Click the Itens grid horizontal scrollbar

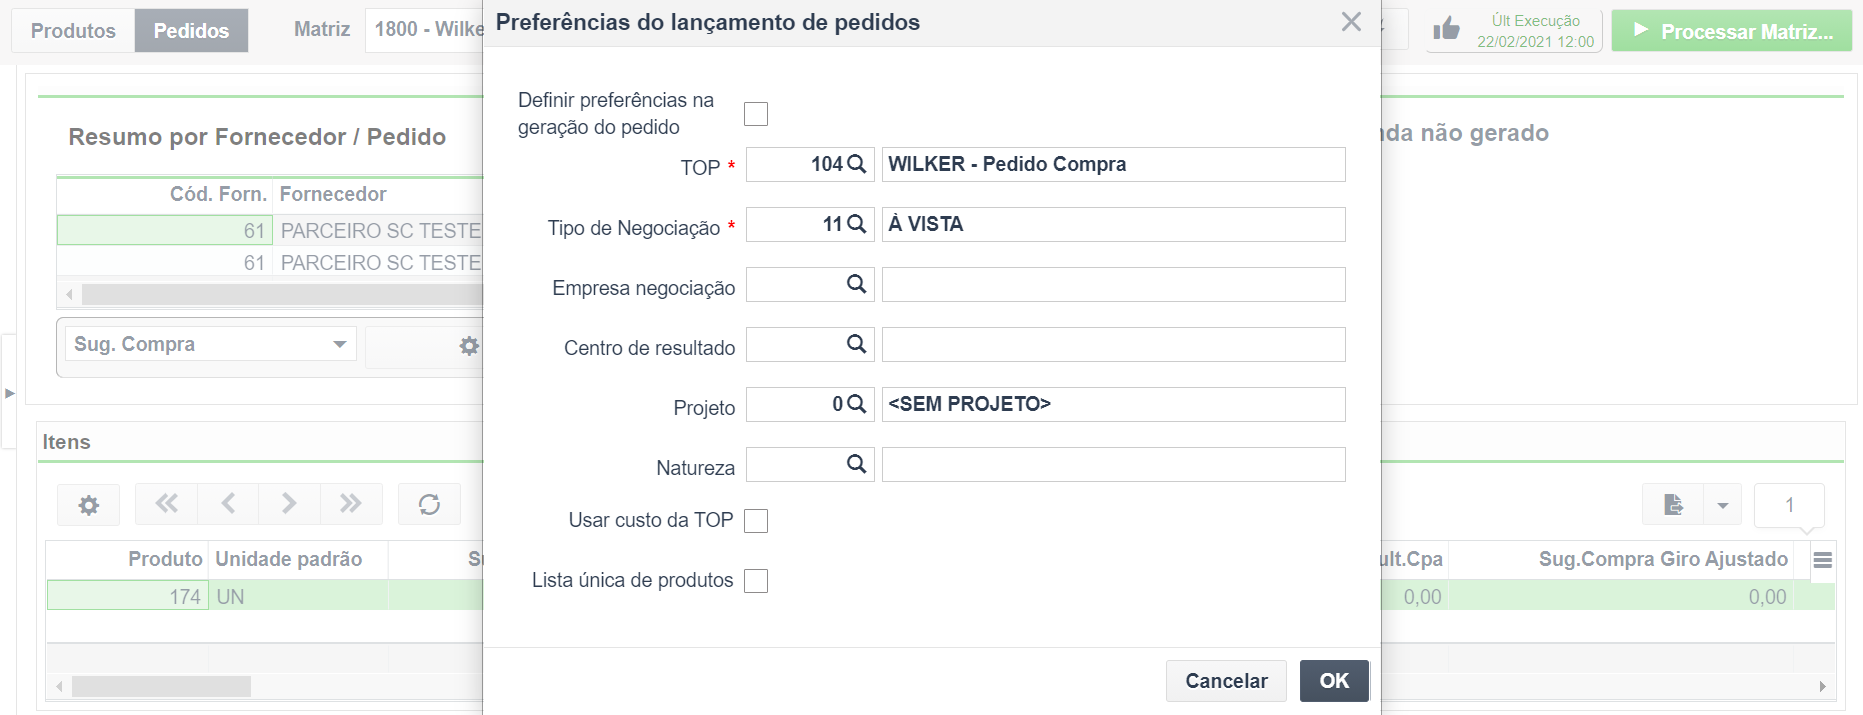(x=162, y=686)
